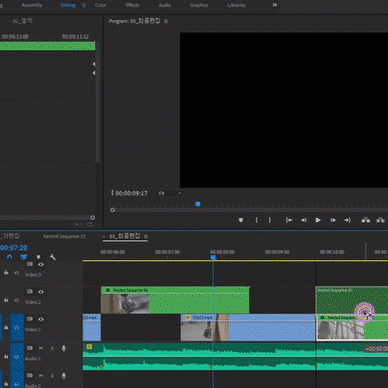
Task: Open Timeline Display Settings wrench
Action: pyautogui.click(x=53, y=257)
